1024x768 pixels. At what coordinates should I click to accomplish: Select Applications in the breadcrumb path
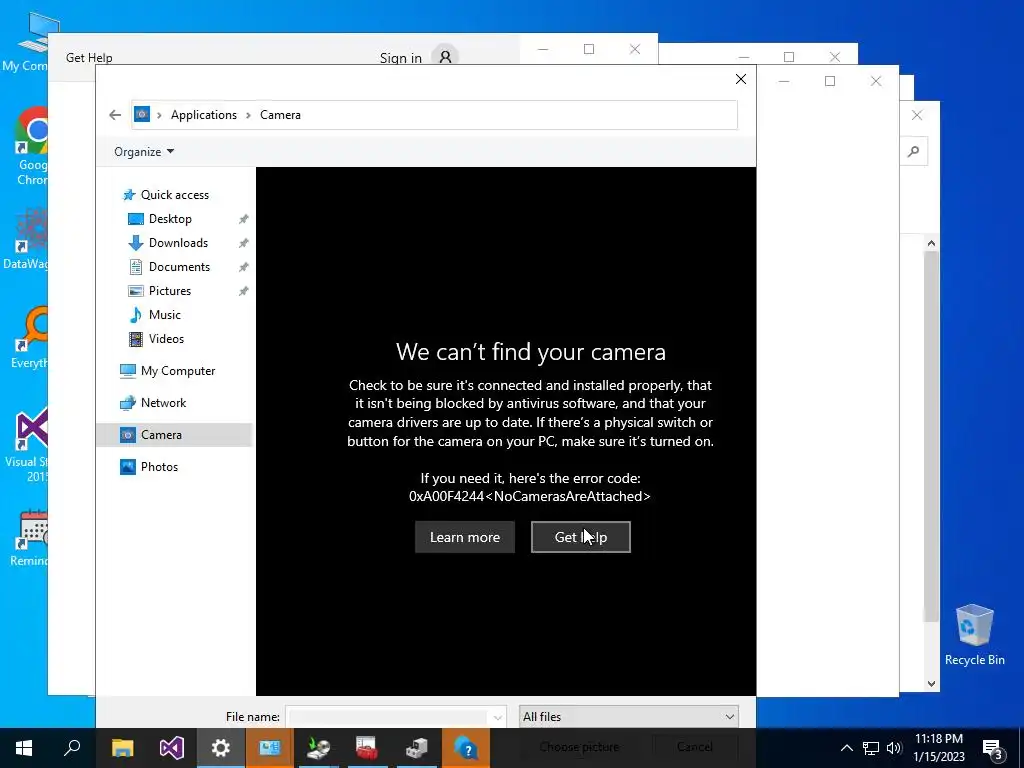[204, 115]
